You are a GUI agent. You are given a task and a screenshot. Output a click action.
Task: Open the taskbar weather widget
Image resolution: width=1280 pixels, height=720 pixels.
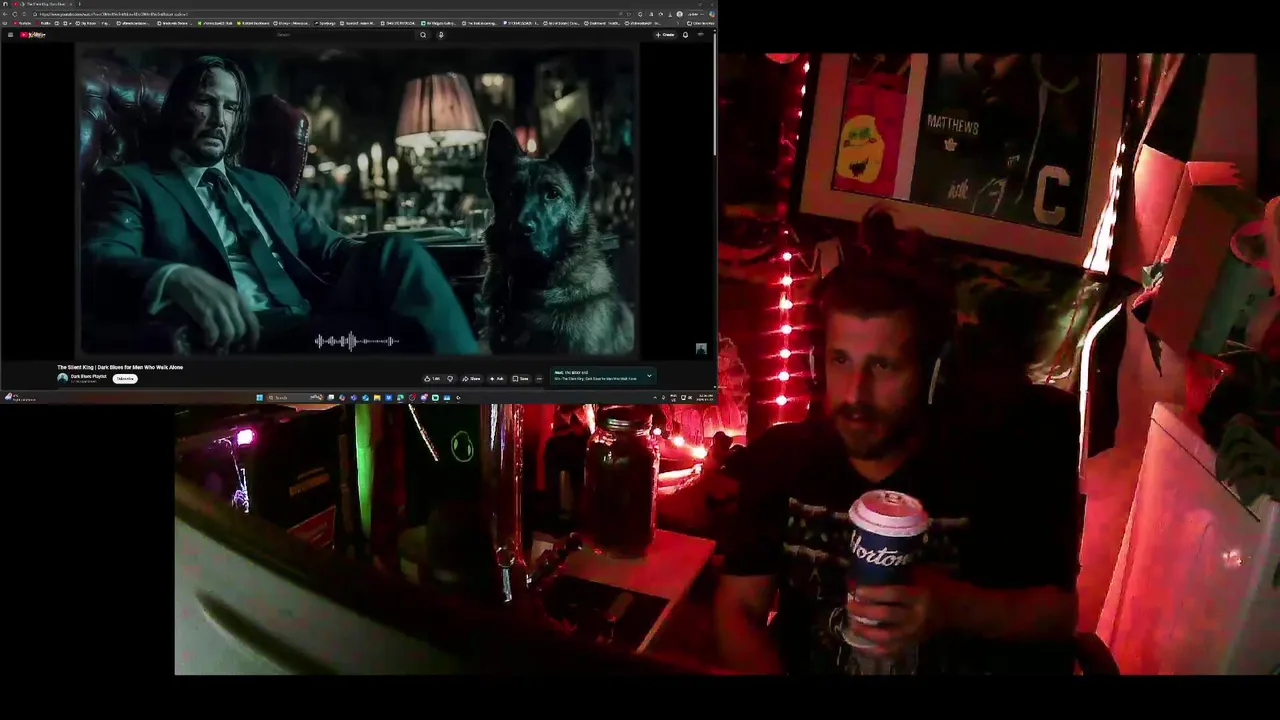pos(20,398)
